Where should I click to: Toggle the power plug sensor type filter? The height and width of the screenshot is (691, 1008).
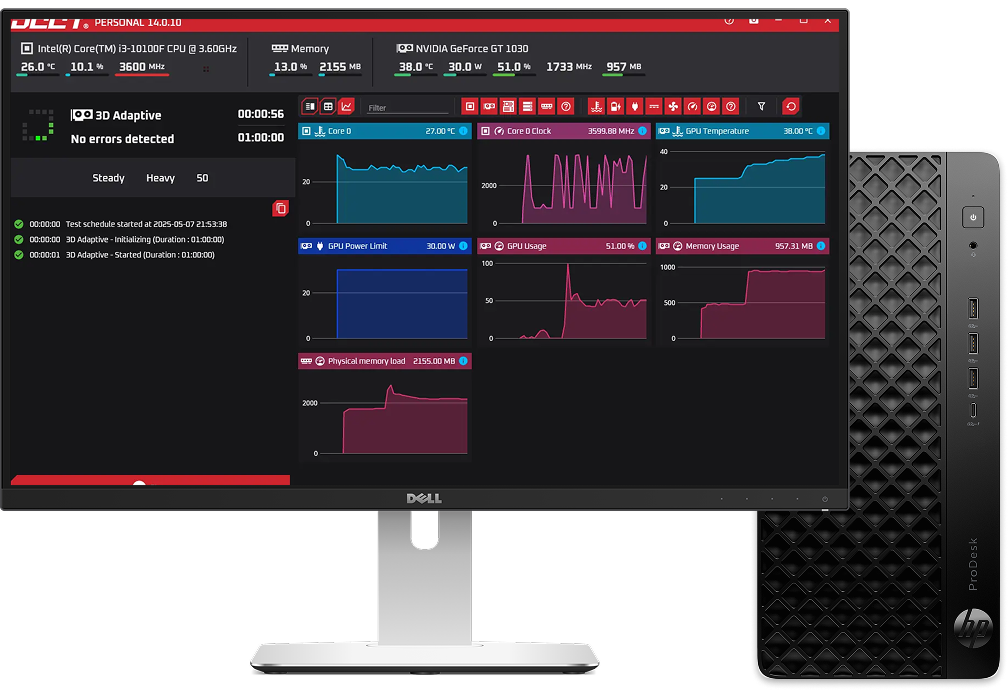634,106
